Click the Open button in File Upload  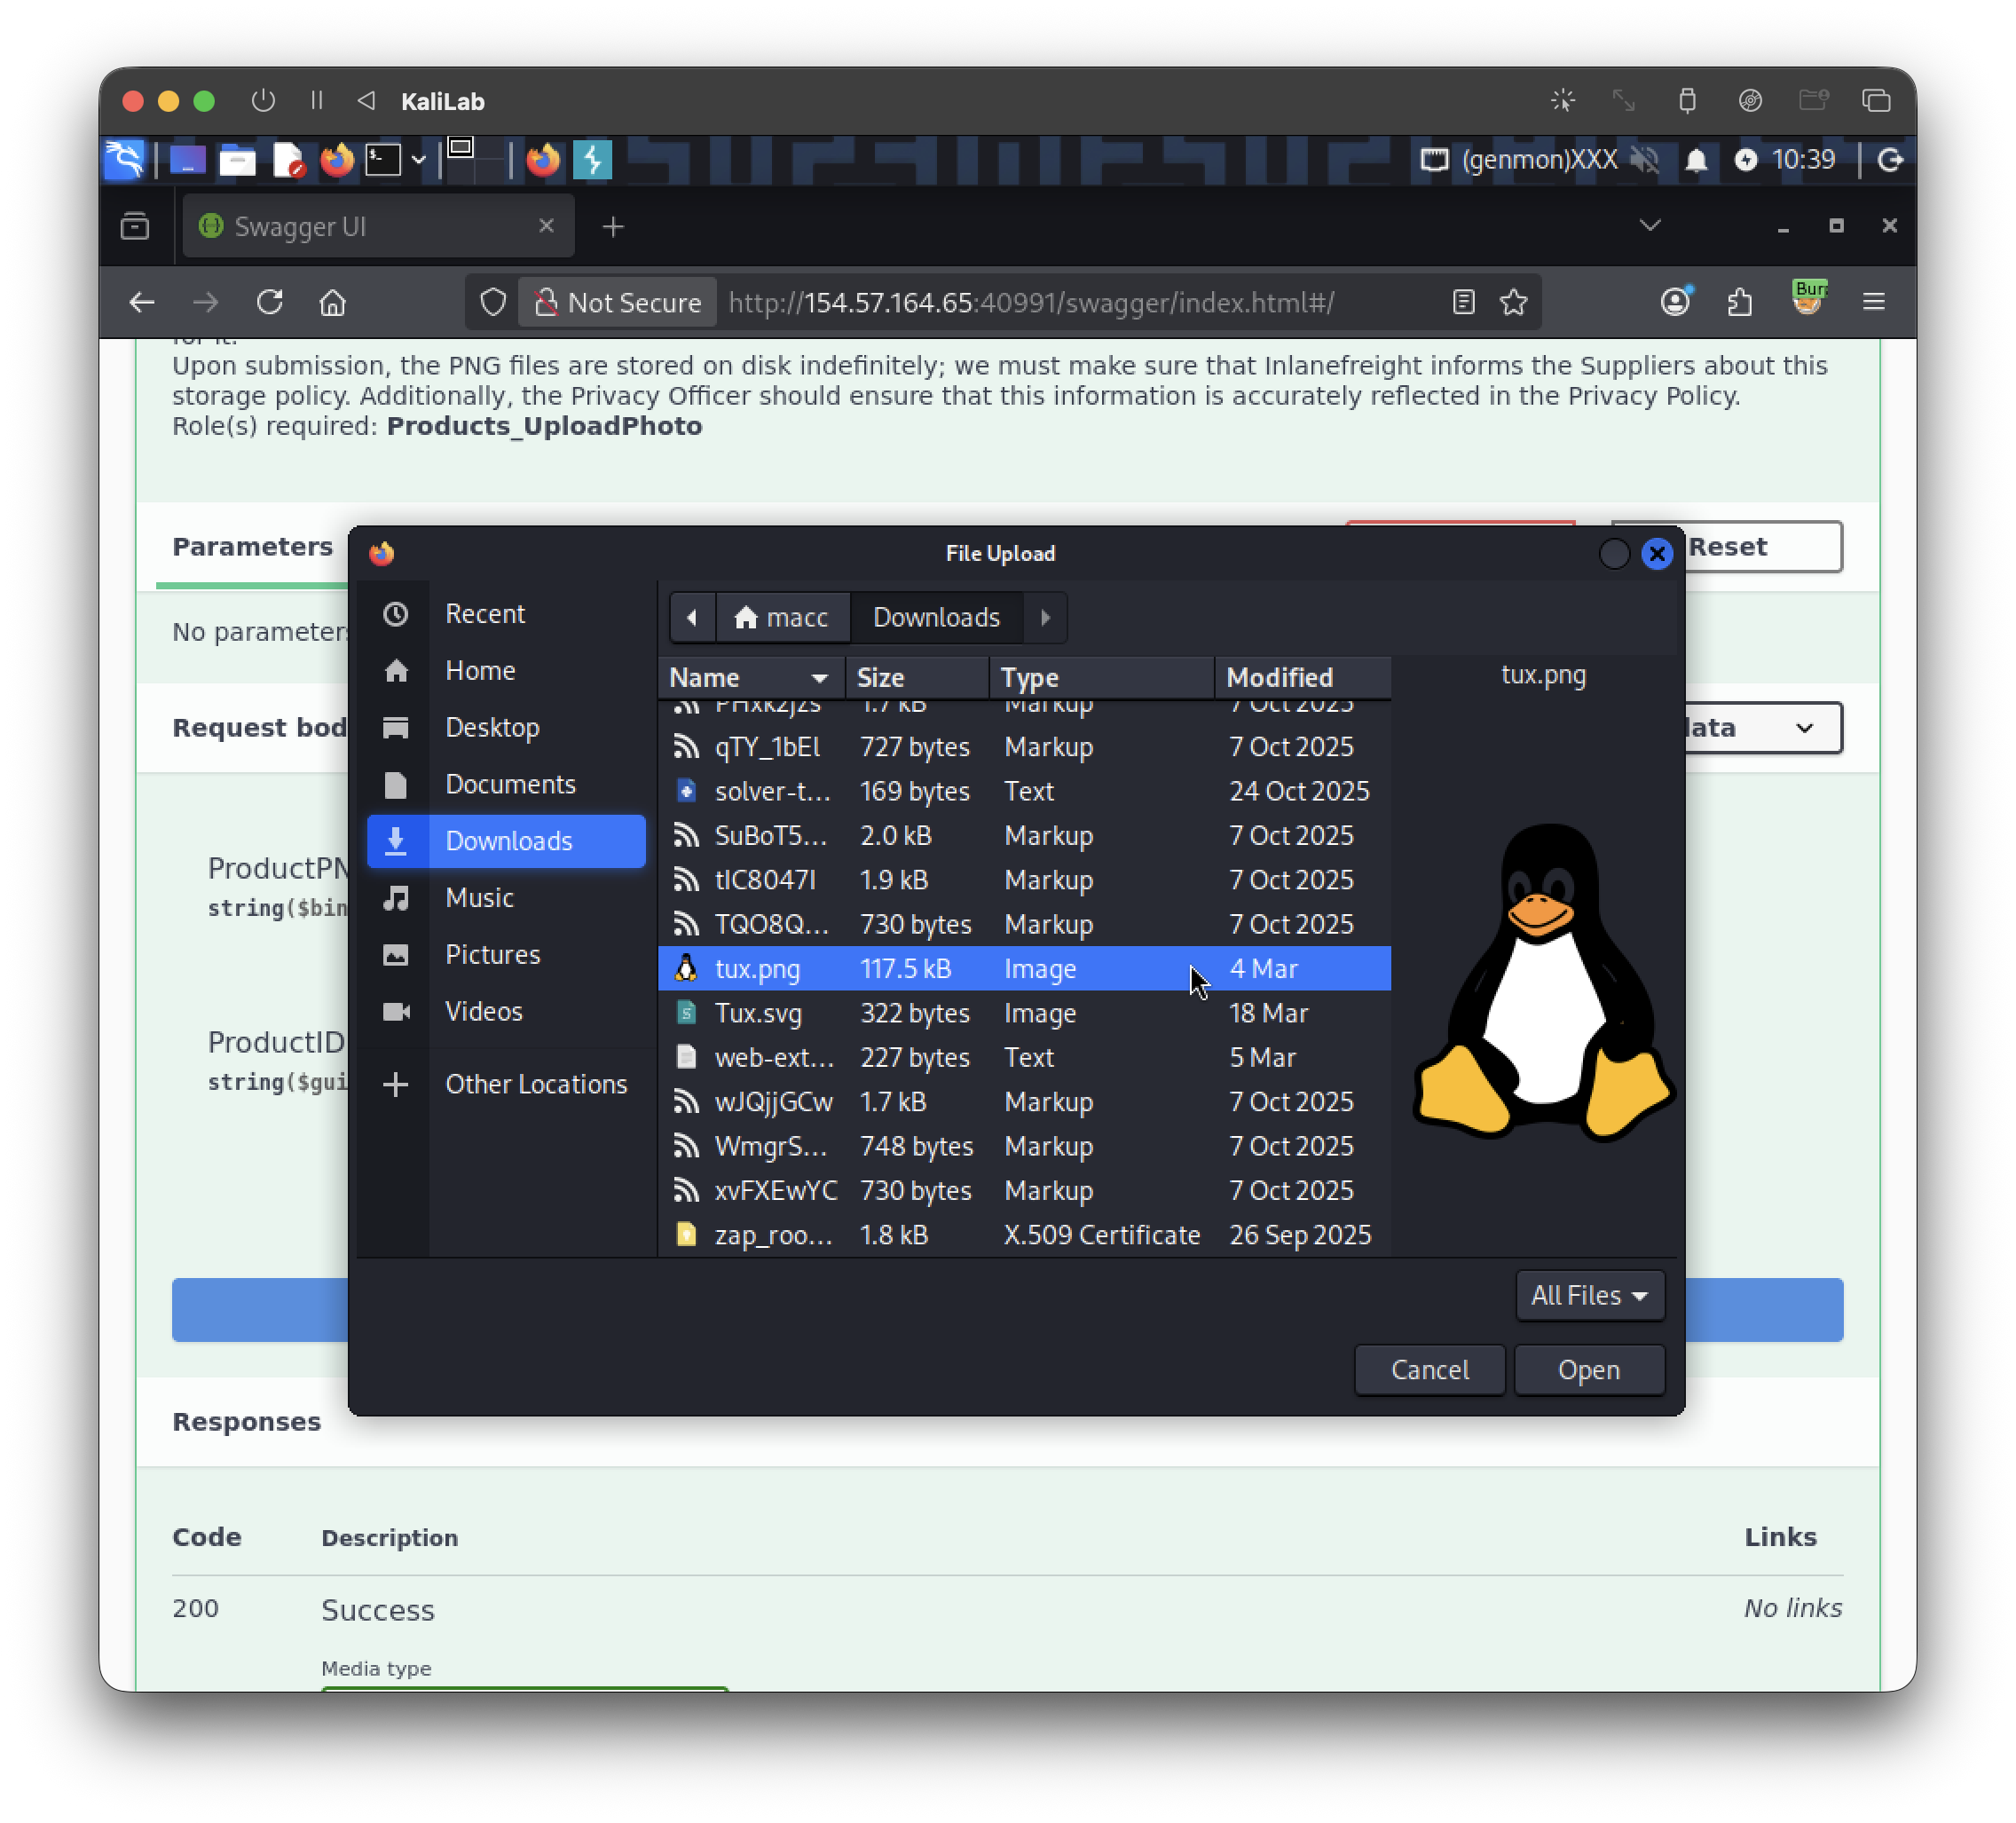(x=1589, y=1371)
